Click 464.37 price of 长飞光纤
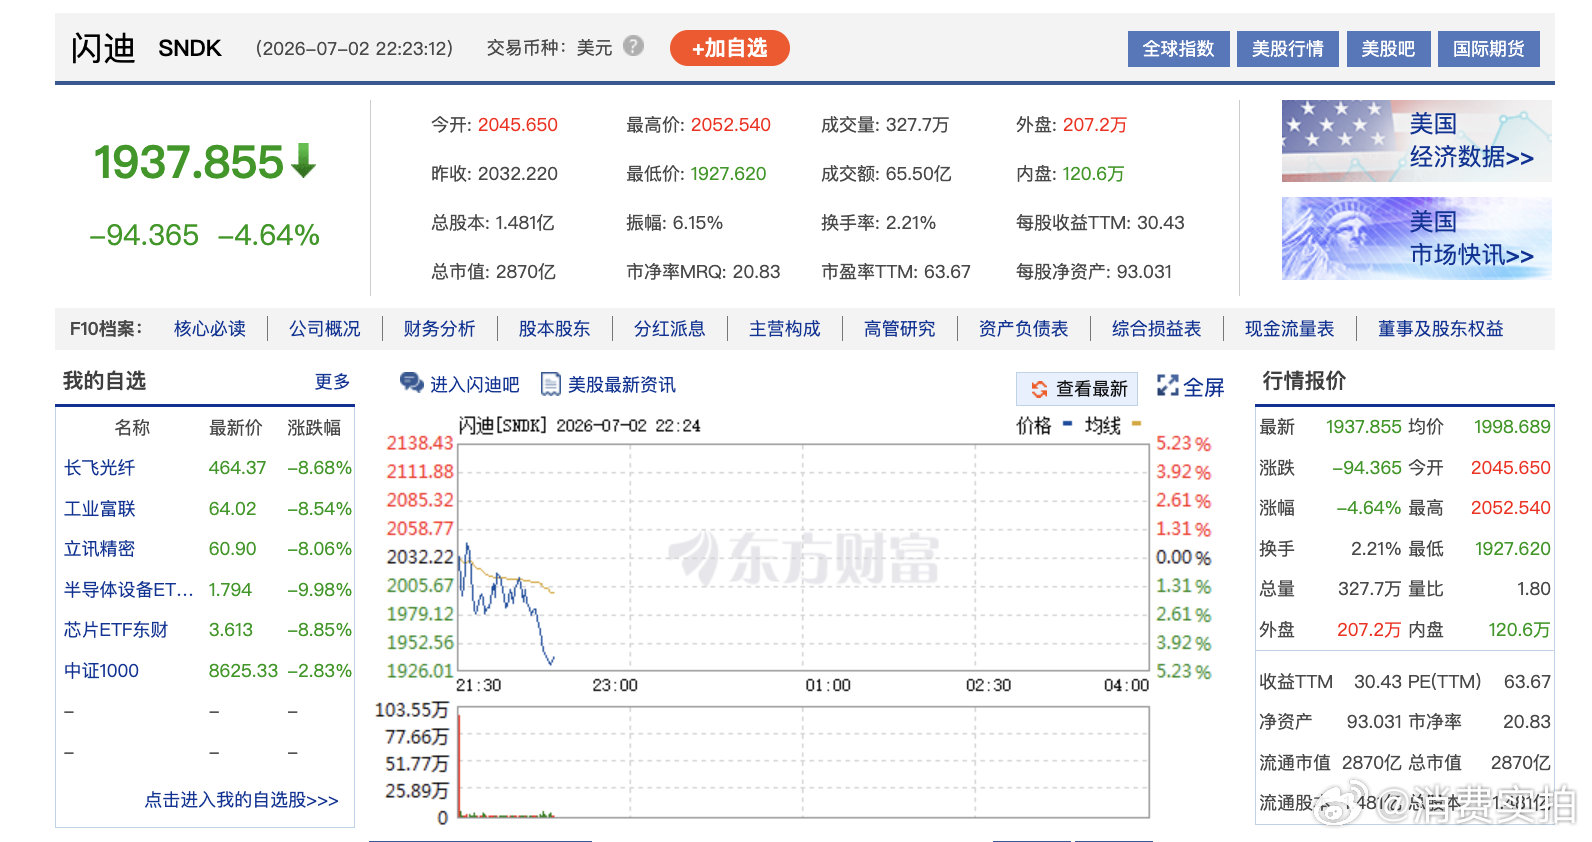The height and width of the screenshot is (842, 1592). tap(237, 467)
